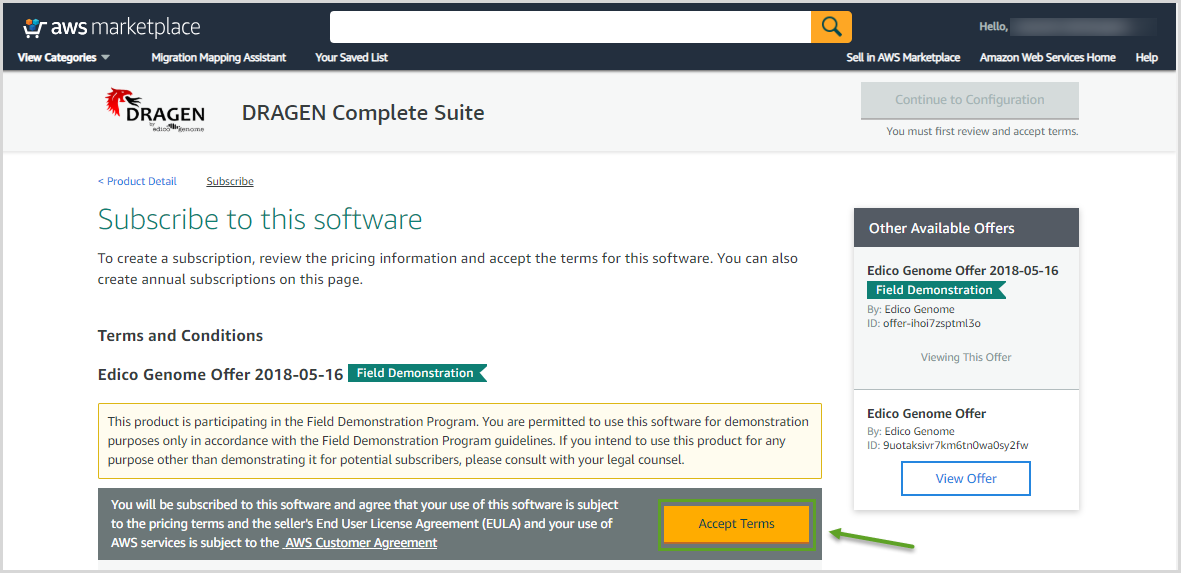Viewport: 1181px width, 573px height.
Task: Open the Help link
Action: coord(1146,57)
